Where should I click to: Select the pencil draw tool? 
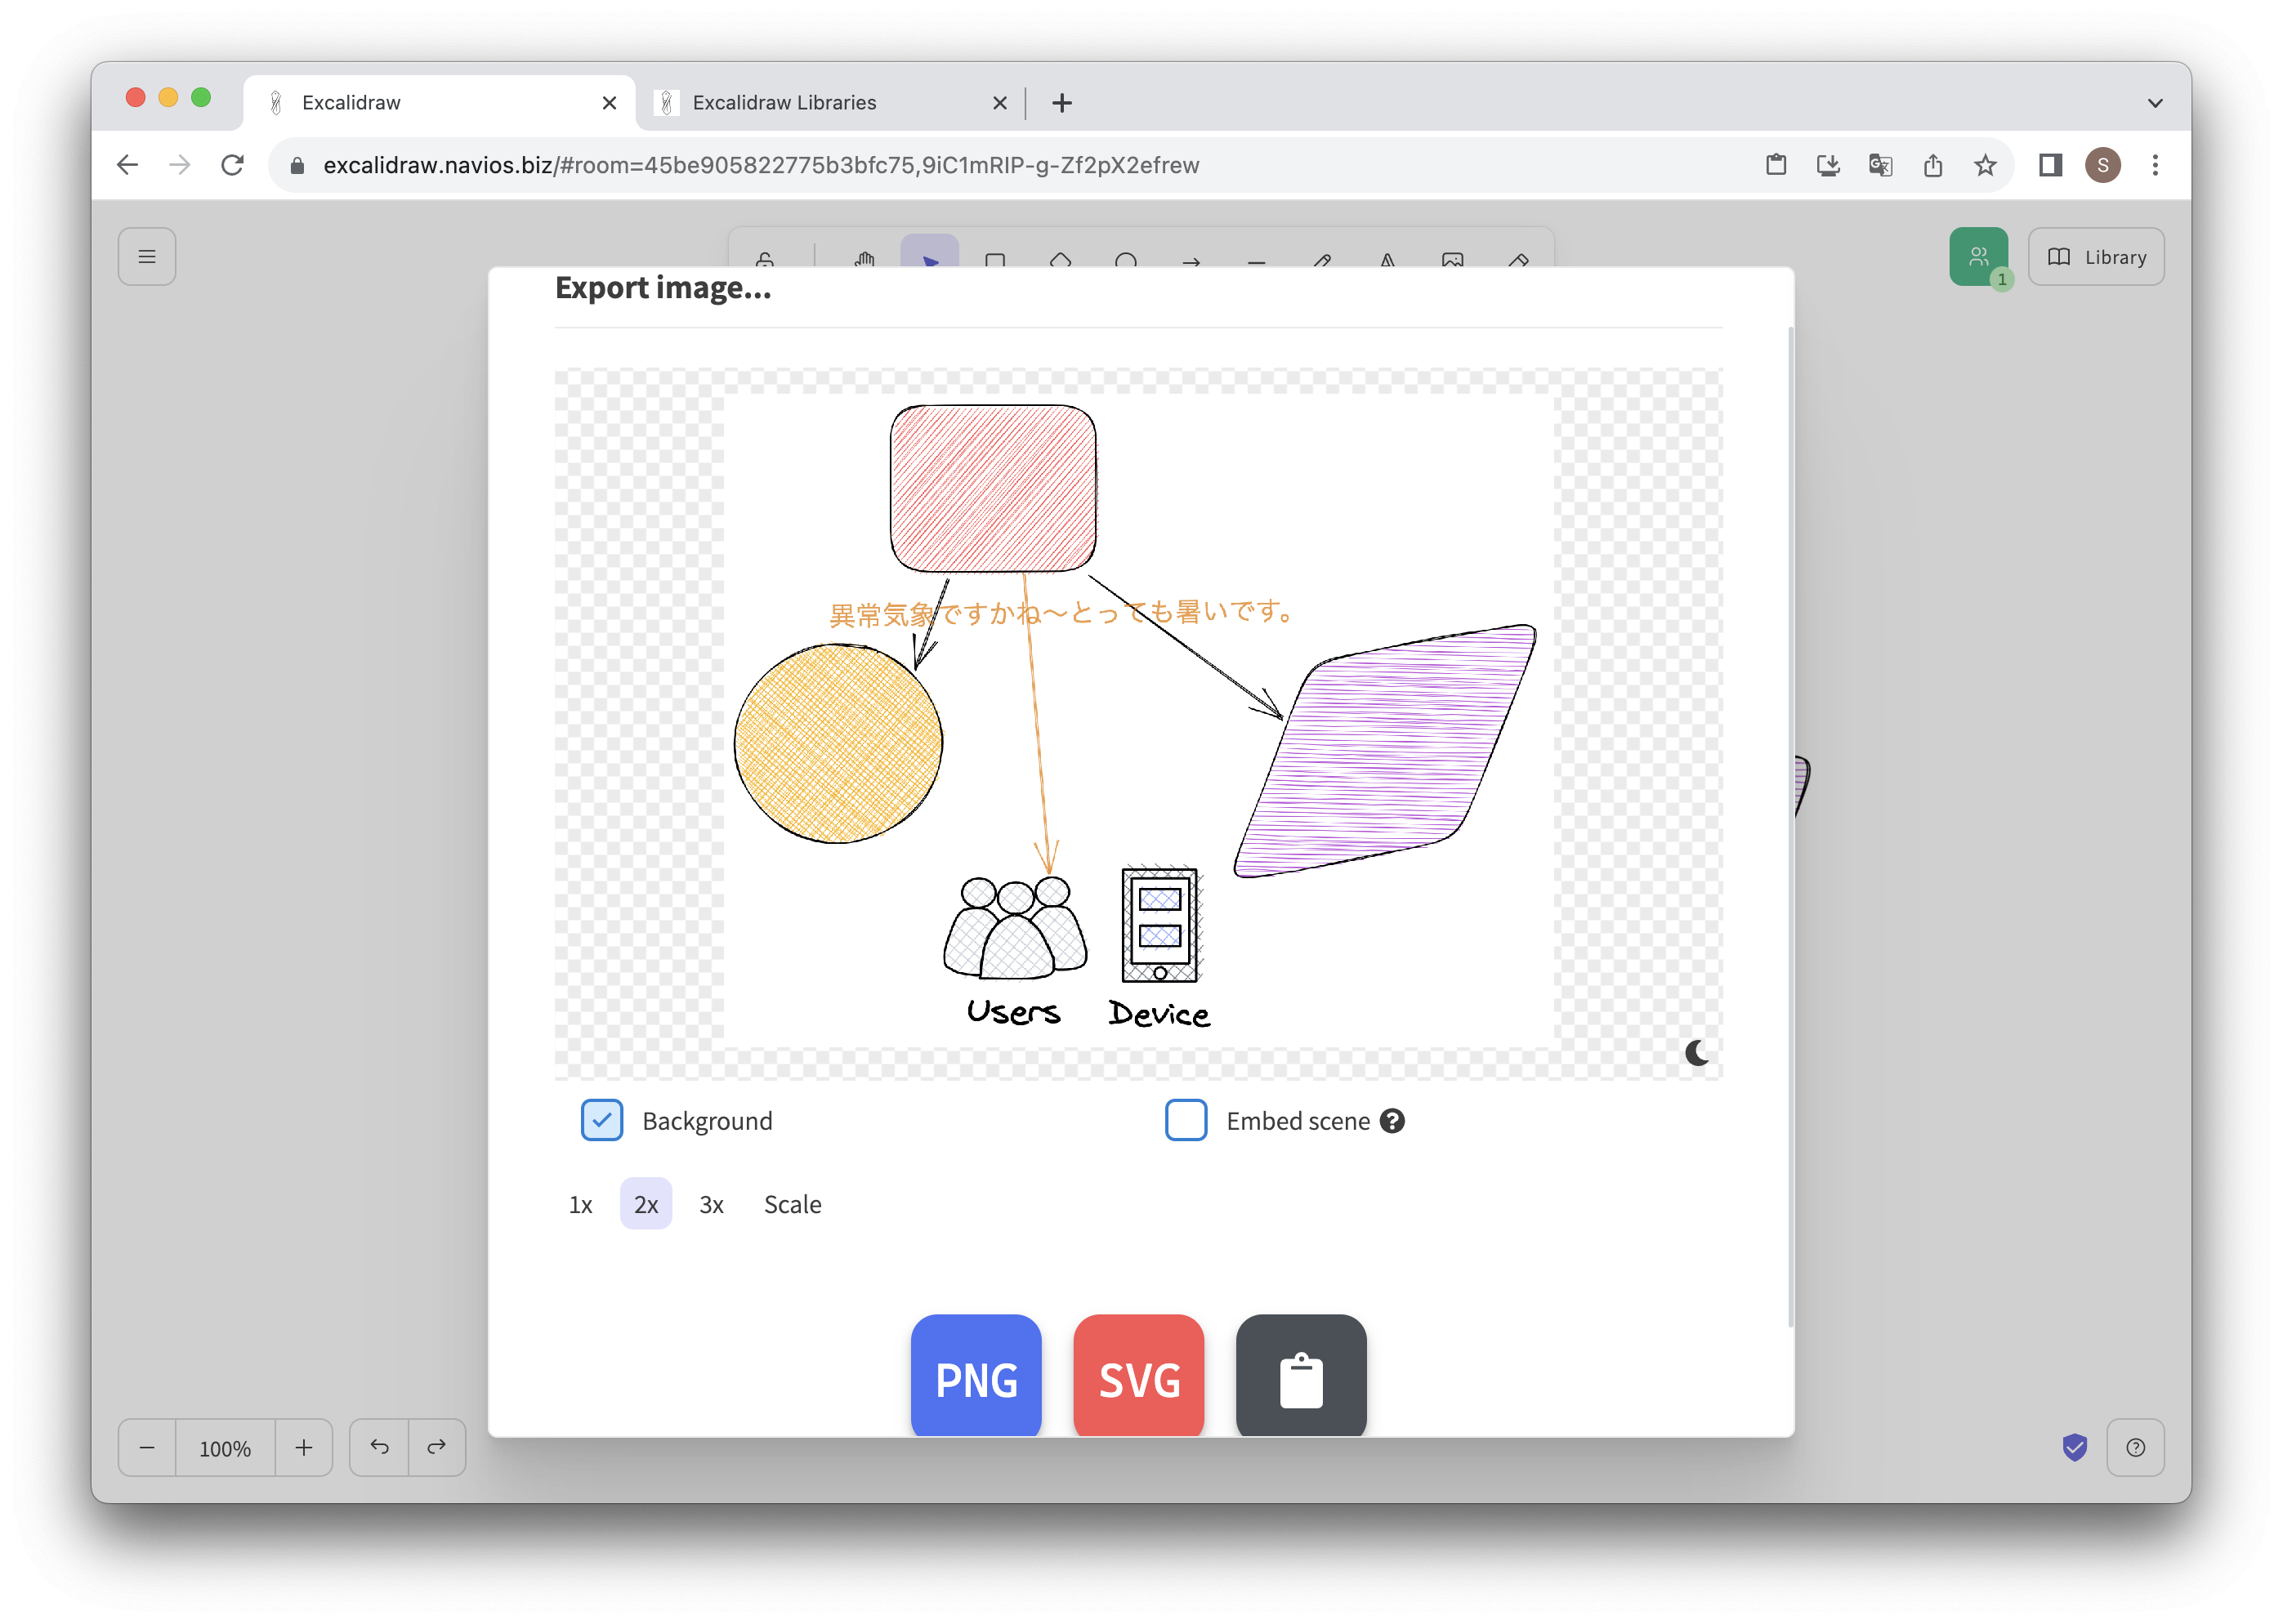click(x=1322, y=258)
